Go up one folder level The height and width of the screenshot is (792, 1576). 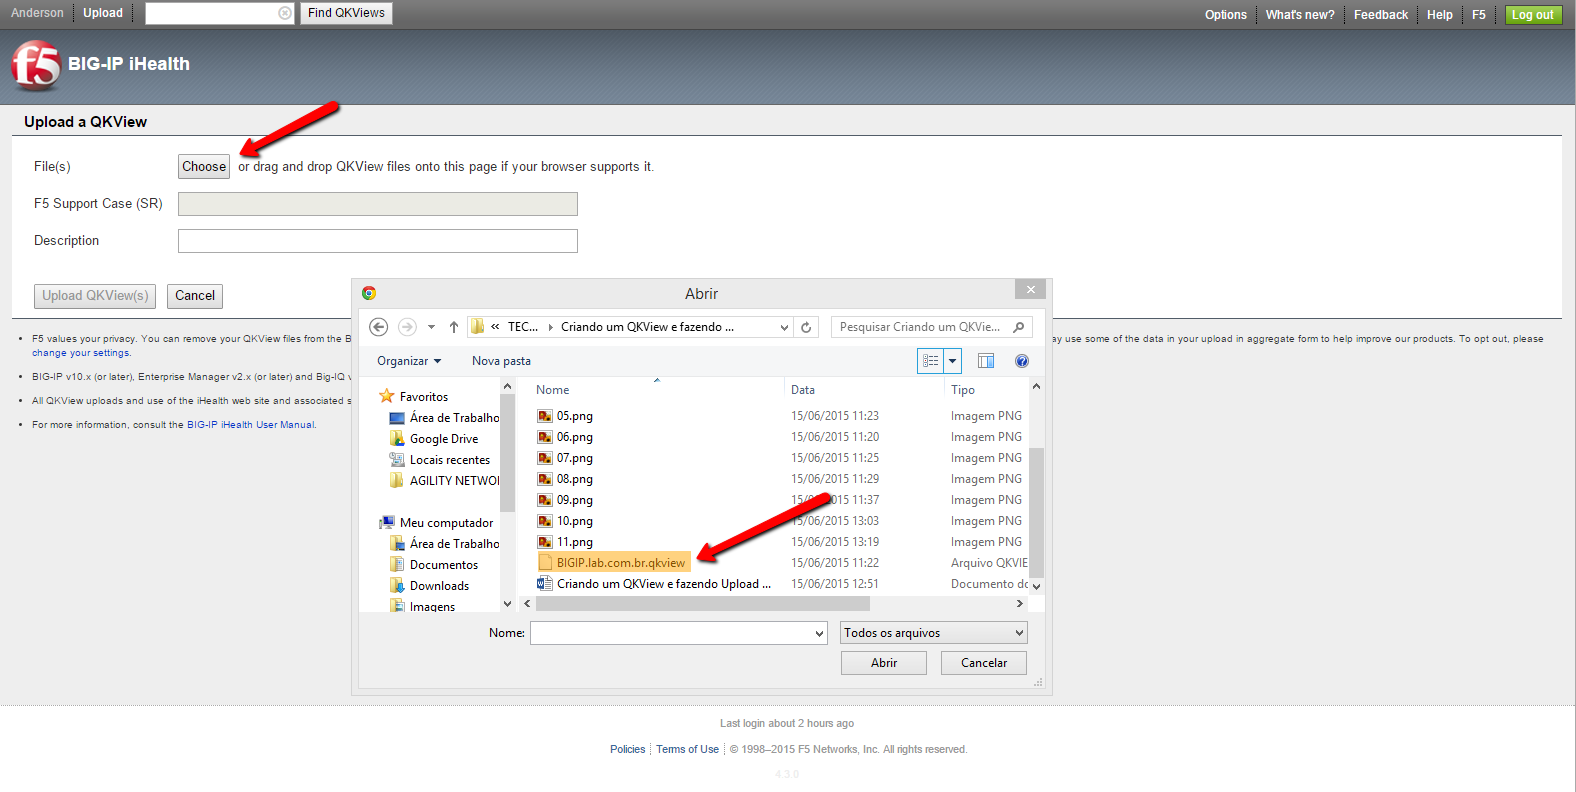(454, 327)
